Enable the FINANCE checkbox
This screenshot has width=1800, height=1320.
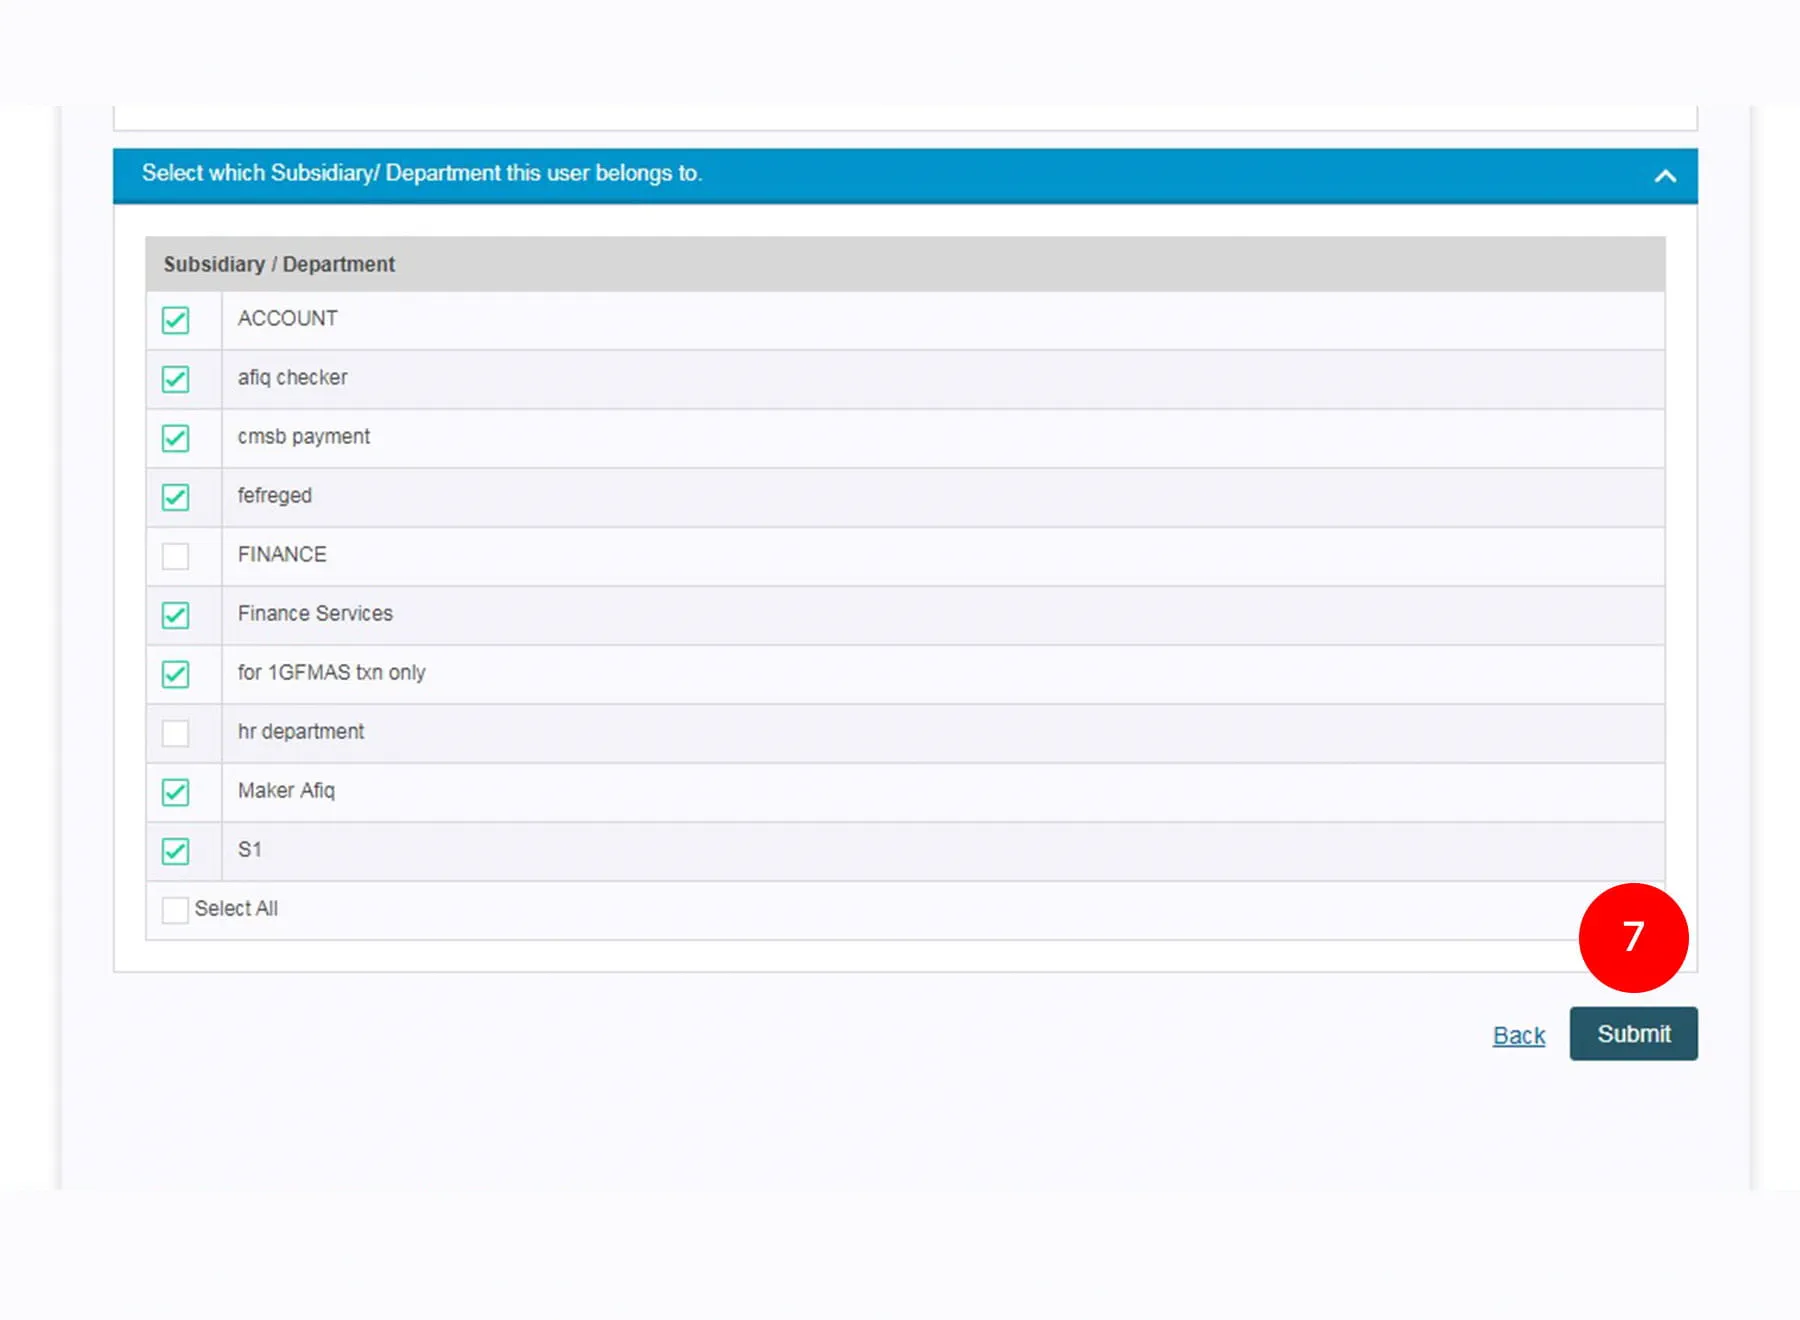pyautogui.click(x=175, y=556)
